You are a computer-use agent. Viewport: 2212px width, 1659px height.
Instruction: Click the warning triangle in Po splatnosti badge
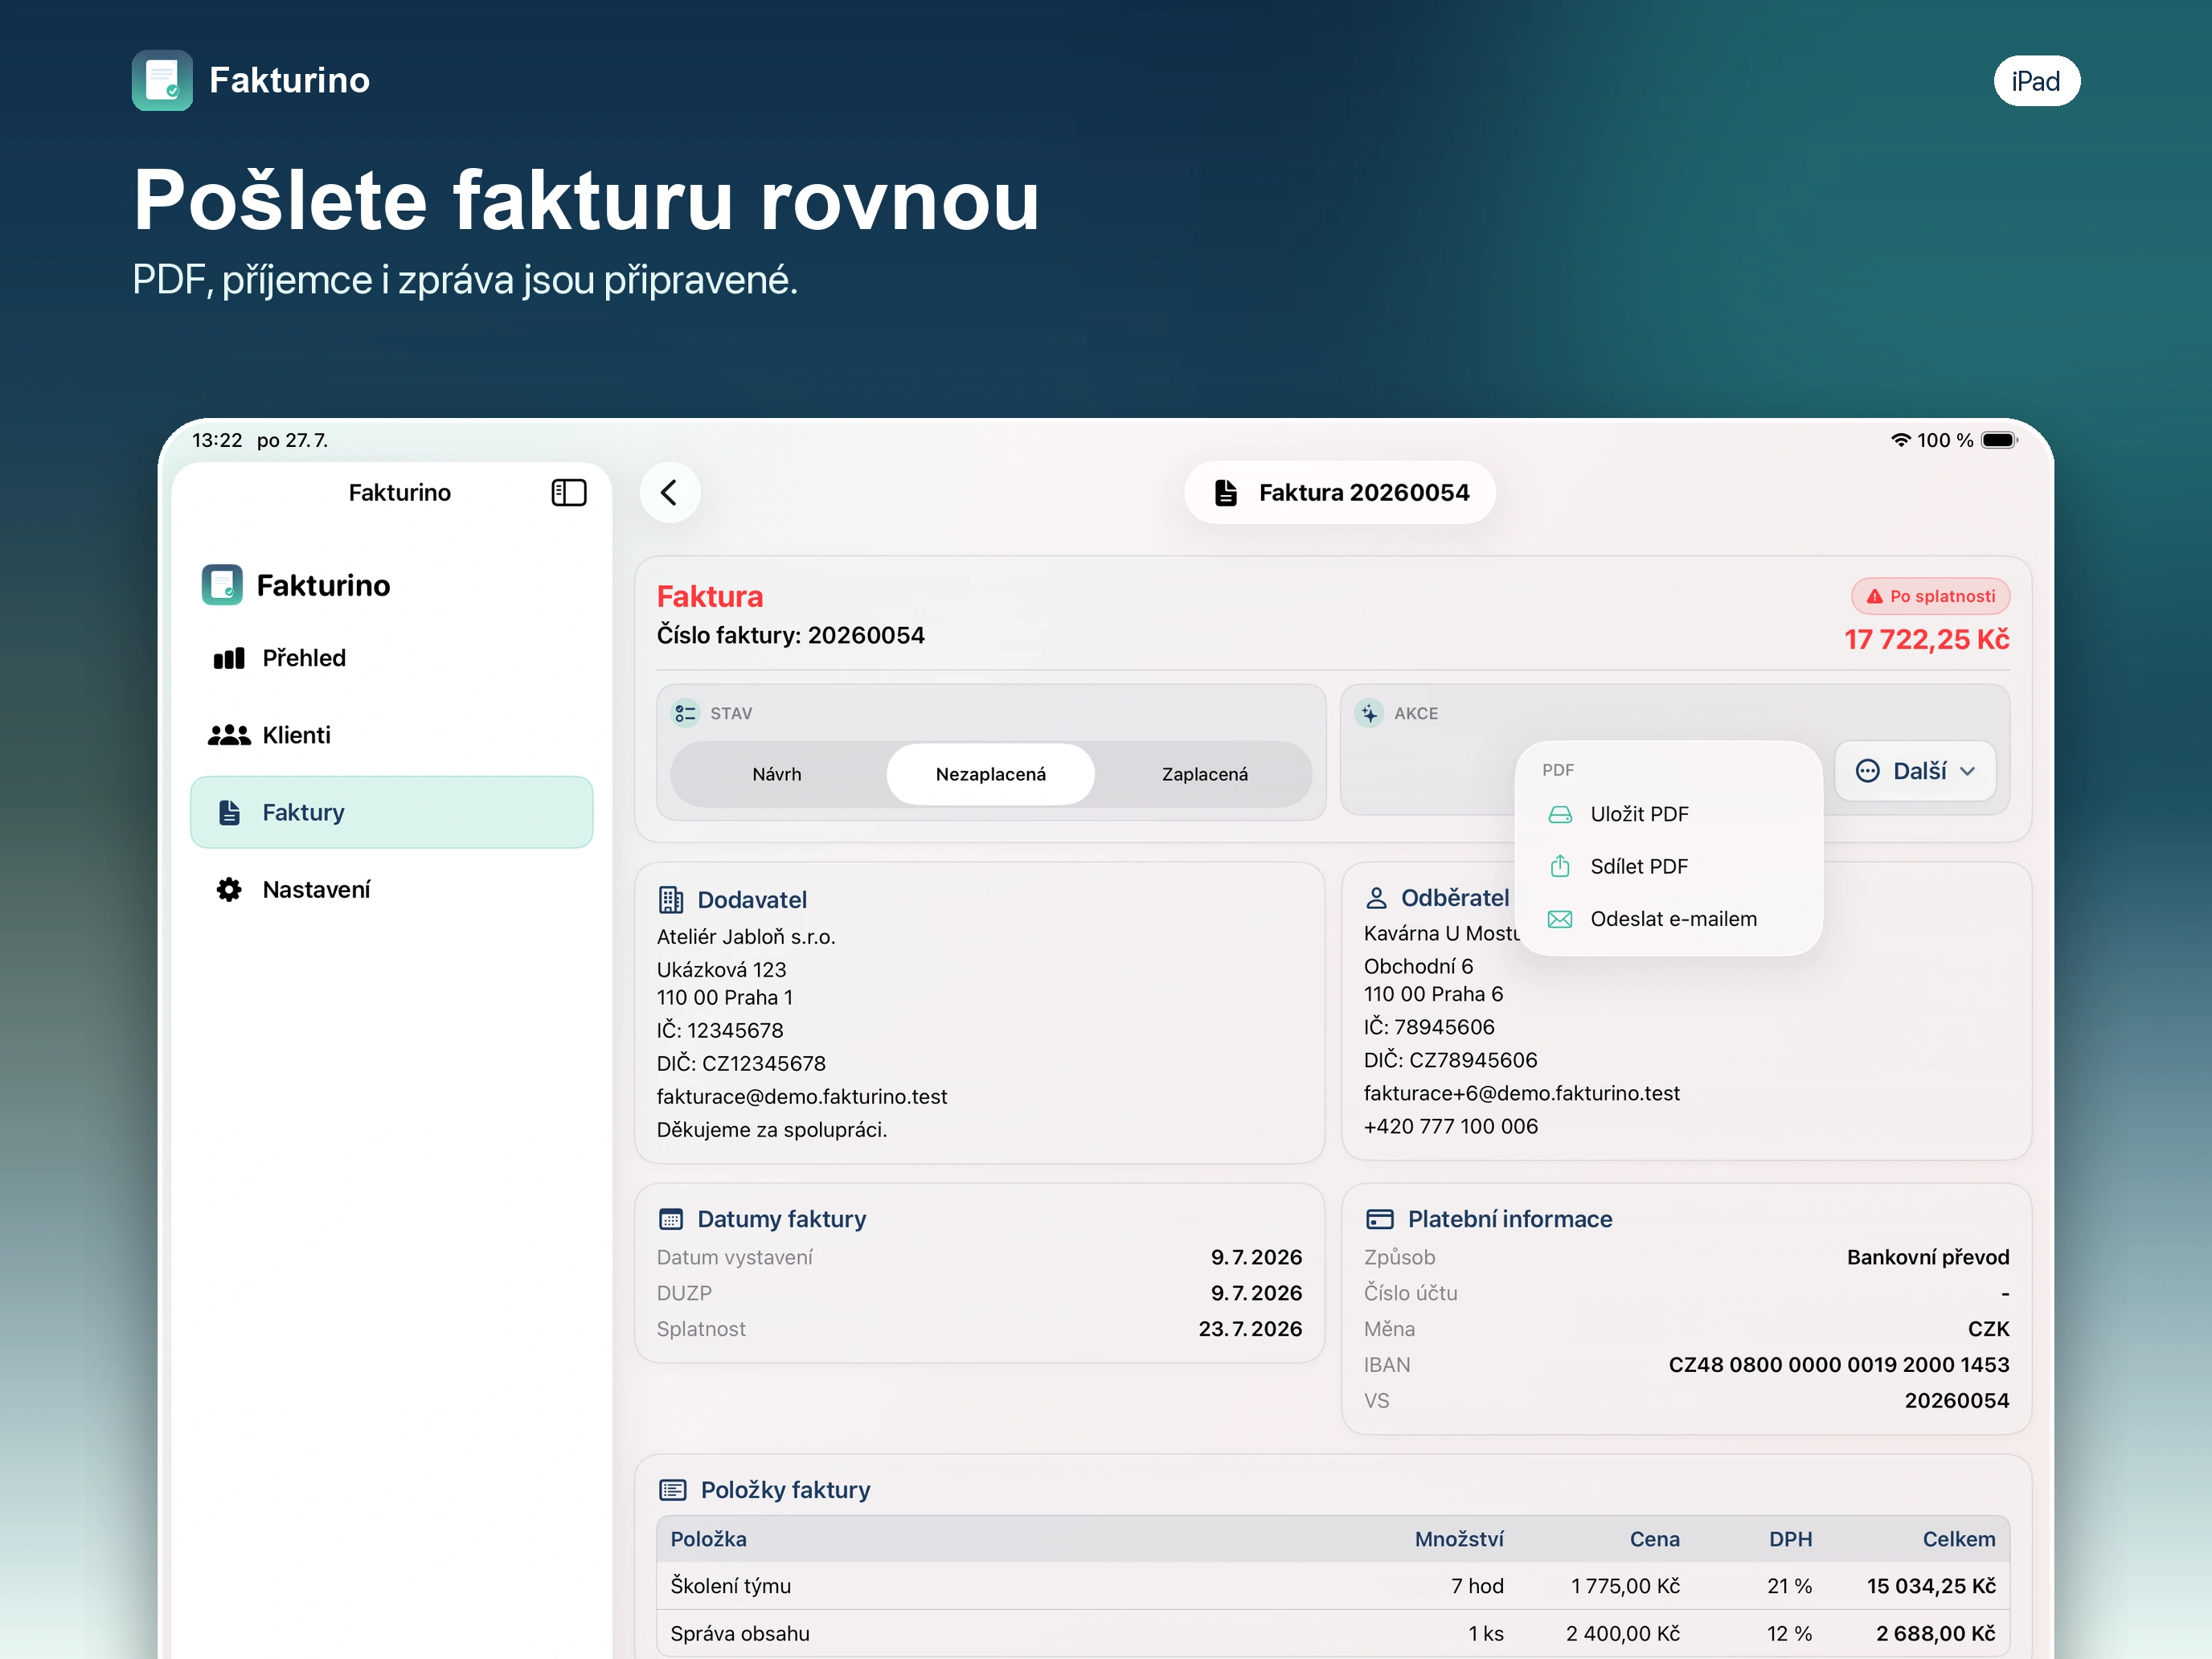point(1875,596)
